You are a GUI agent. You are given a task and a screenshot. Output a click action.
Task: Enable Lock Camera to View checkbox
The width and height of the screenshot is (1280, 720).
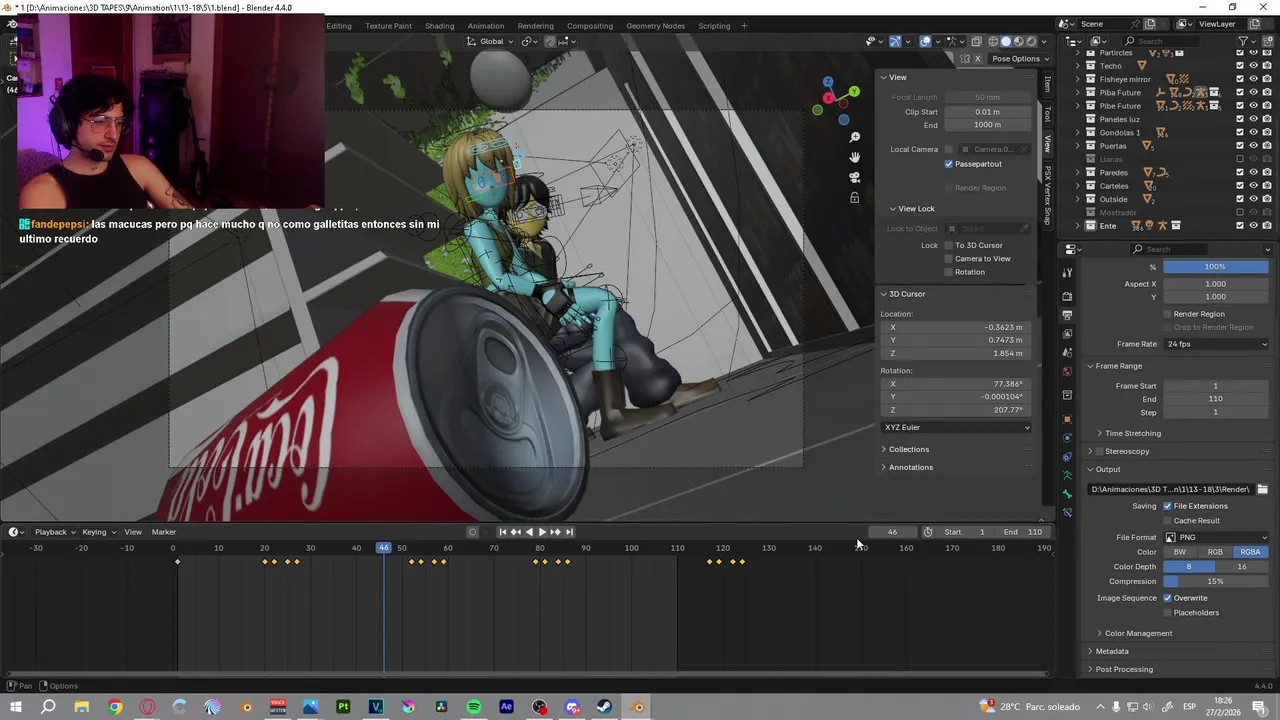click(949, 258)
